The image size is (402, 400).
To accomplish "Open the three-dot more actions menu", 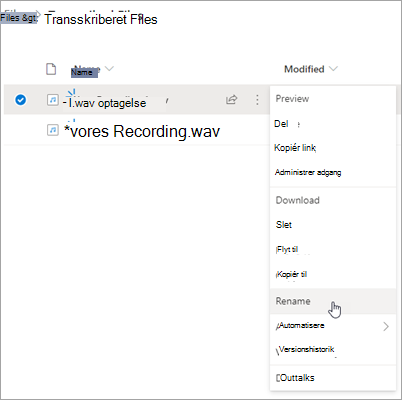I will click(257, 100).
